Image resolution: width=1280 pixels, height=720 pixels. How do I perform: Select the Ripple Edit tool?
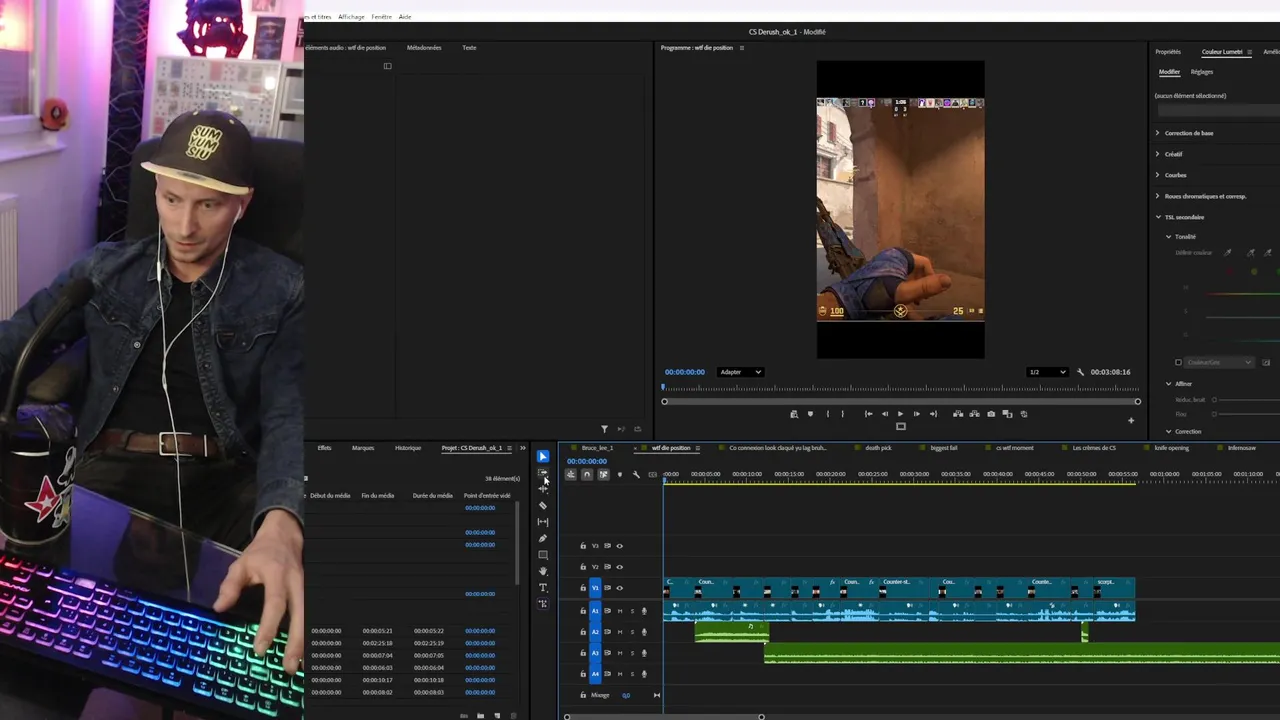point(543,488)
